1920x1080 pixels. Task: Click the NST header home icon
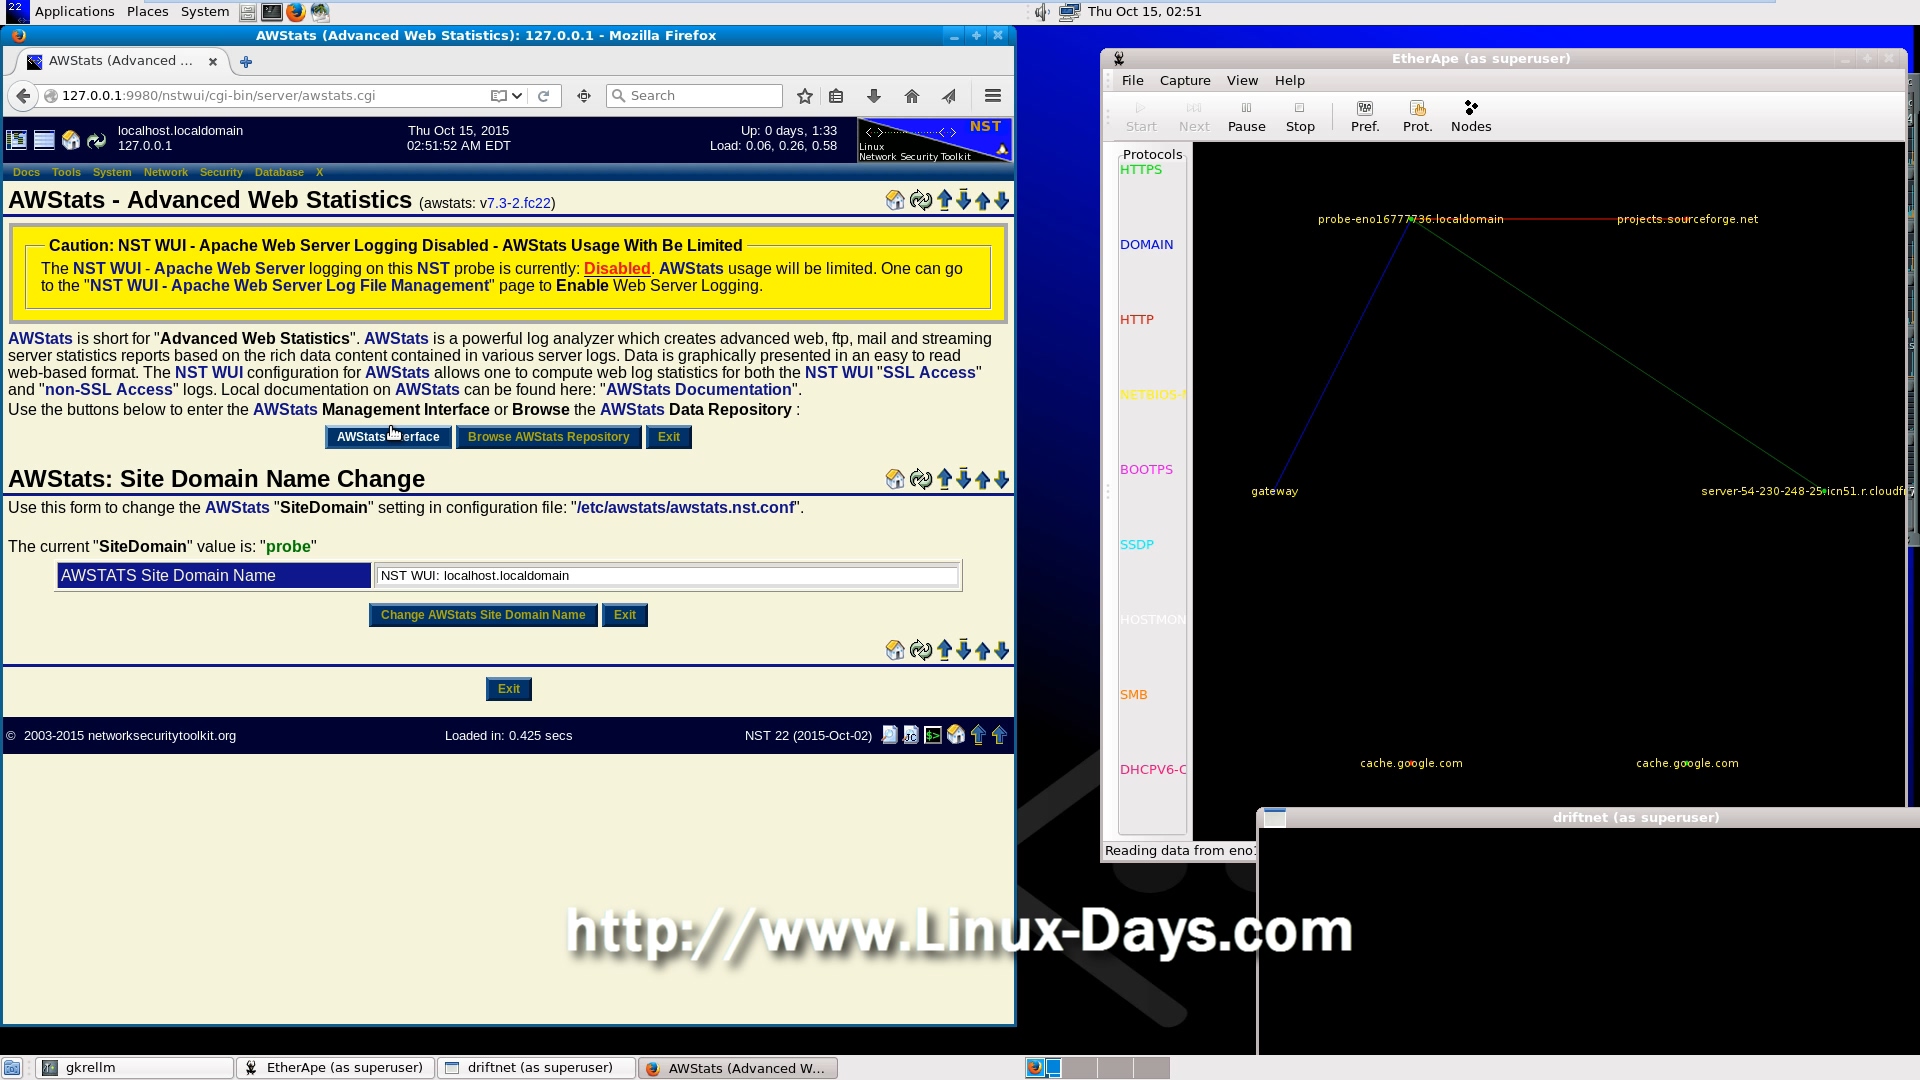[x=71, y=141]
